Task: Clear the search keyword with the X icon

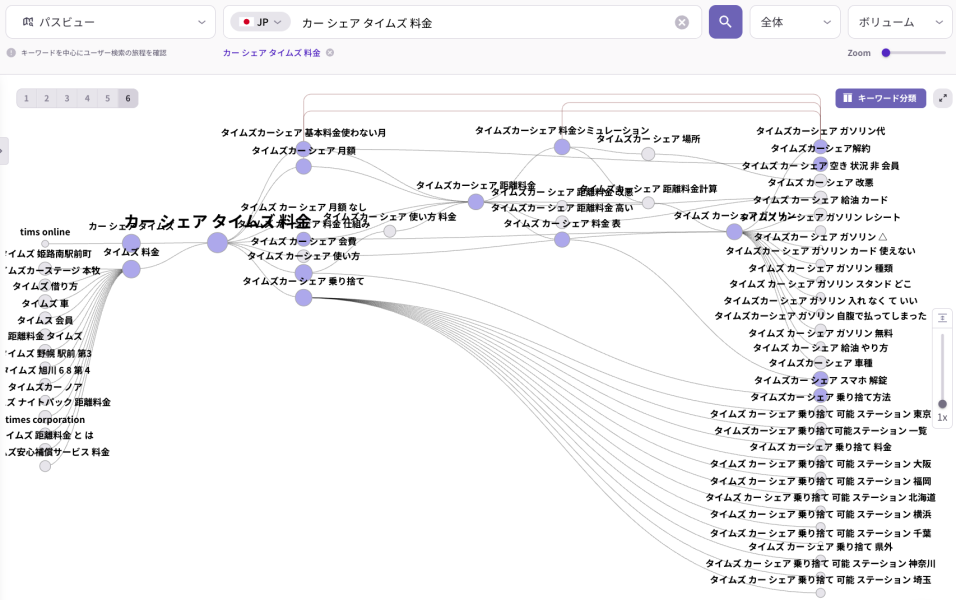Action: pos(682,23)
